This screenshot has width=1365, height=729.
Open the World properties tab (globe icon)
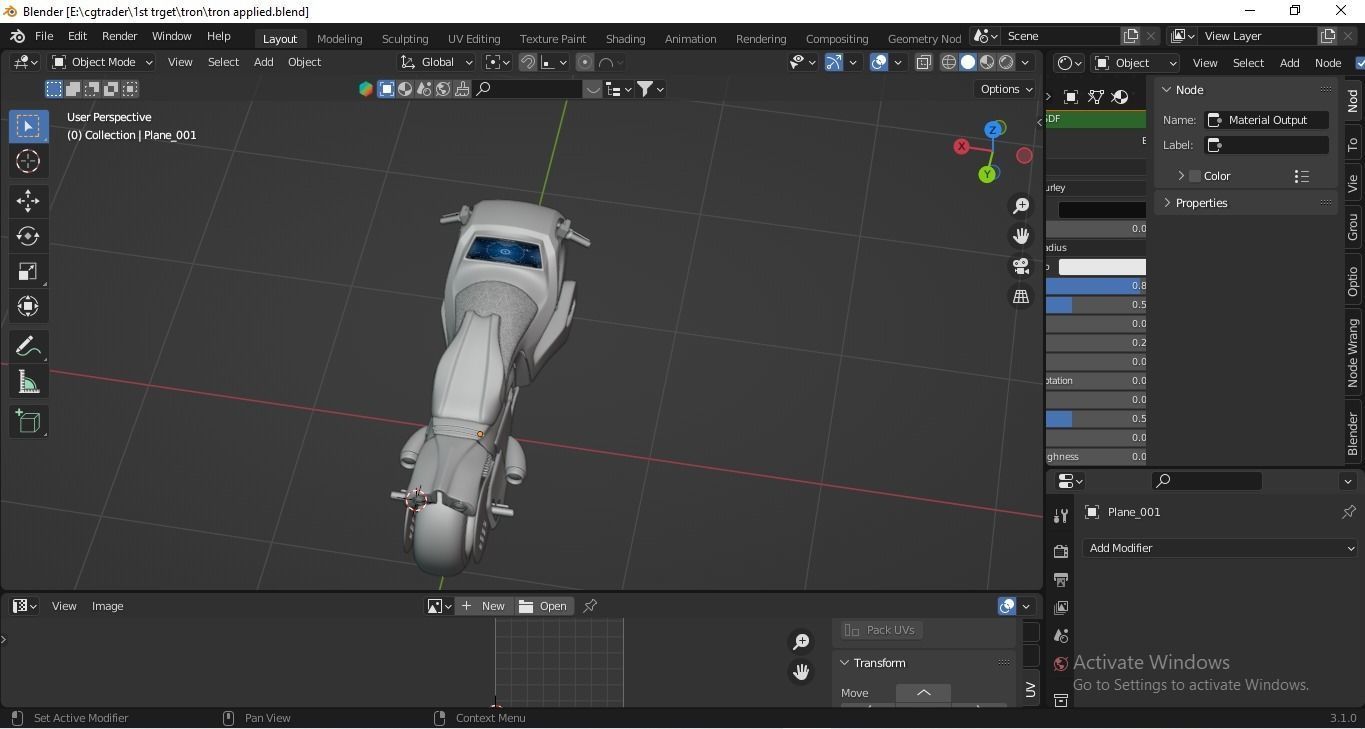point(1061,663)
